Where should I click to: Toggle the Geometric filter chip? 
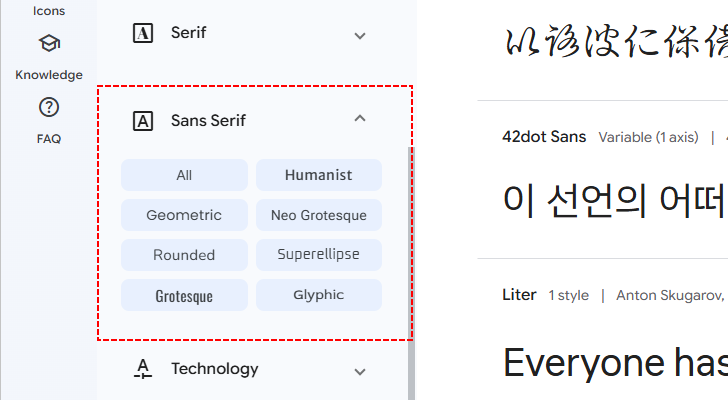[184, 215]
